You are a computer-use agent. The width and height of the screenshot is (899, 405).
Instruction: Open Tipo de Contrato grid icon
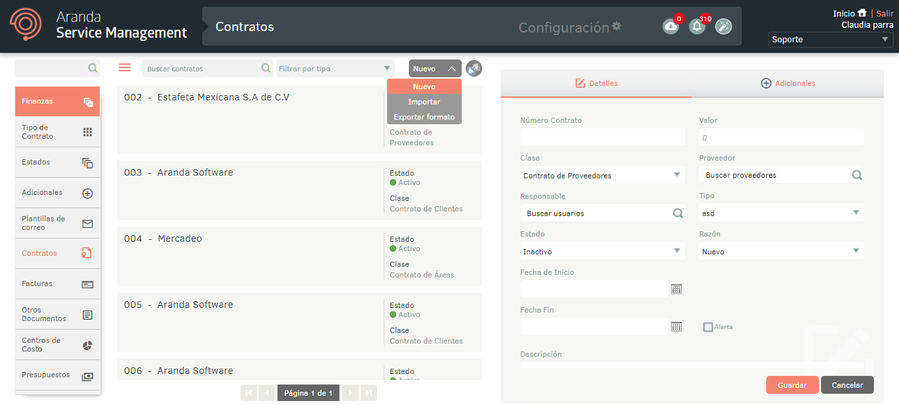click(x=87, y=132)
